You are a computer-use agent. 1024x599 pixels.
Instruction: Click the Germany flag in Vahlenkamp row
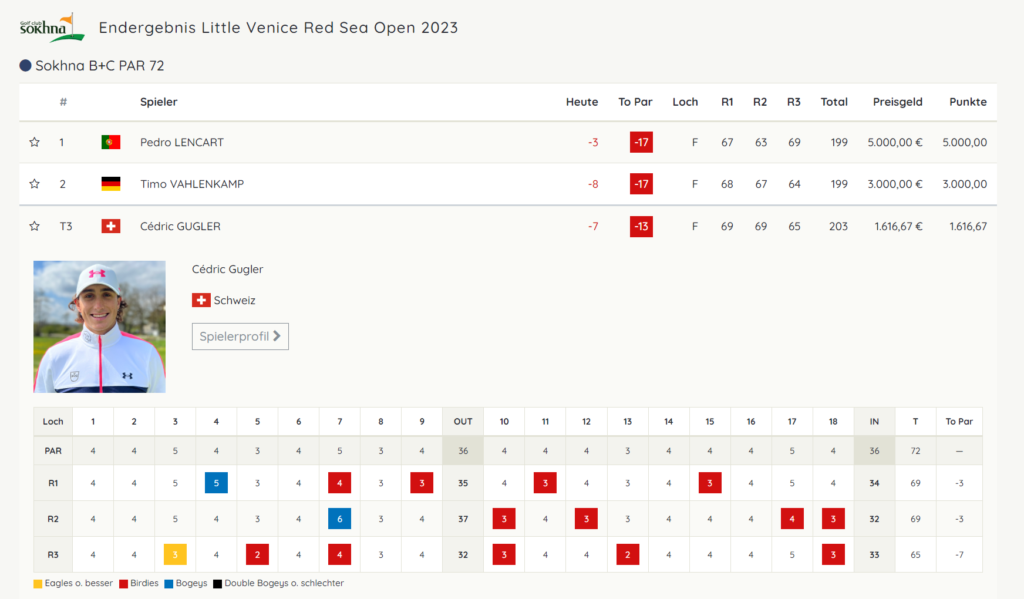(111, 184)
